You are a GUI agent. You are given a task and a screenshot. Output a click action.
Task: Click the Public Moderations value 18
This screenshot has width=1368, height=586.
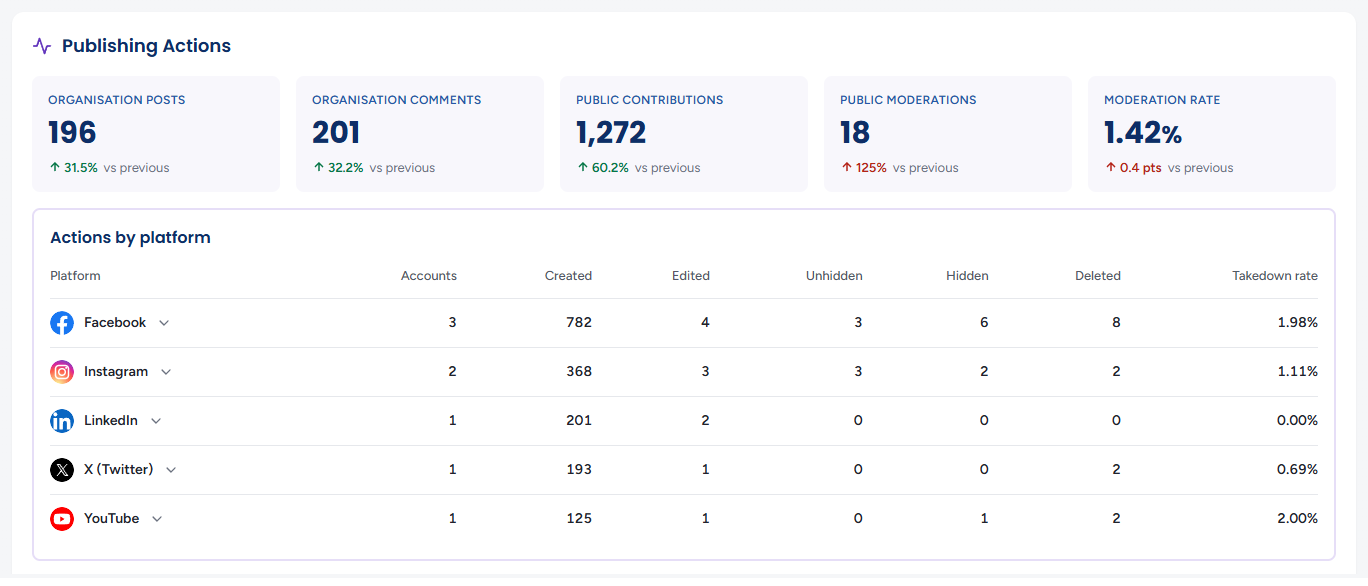pos(855,133)
